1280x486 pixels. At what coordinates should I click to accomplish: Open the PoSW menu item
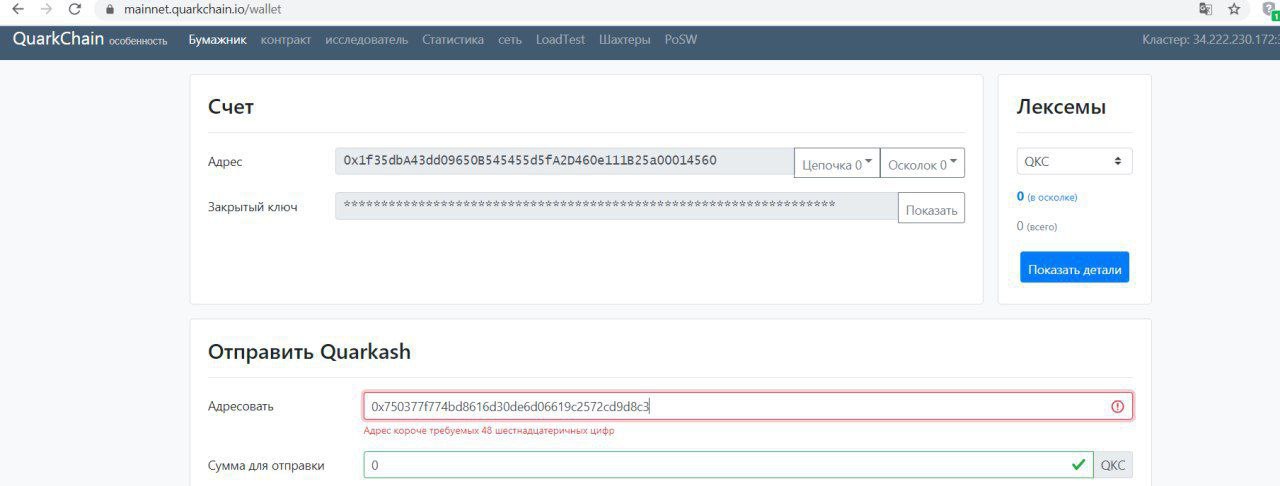[681, 40]
